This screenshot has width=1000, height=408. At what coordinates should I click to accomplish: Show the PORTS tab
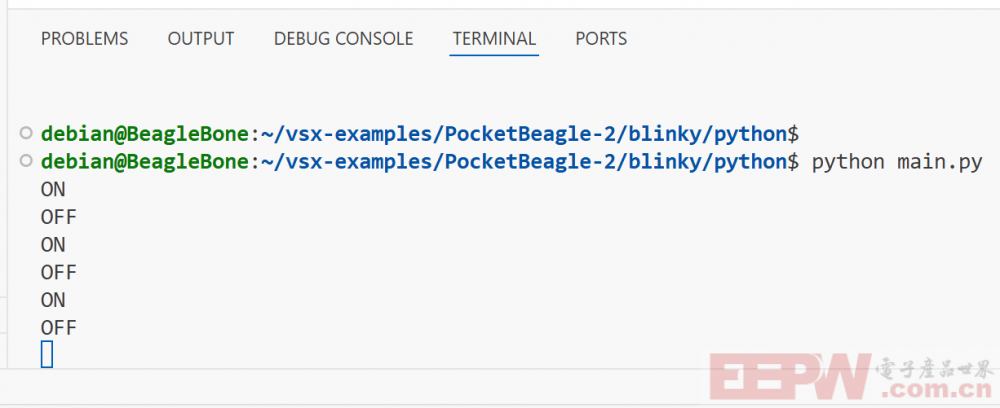coord(601,39)
